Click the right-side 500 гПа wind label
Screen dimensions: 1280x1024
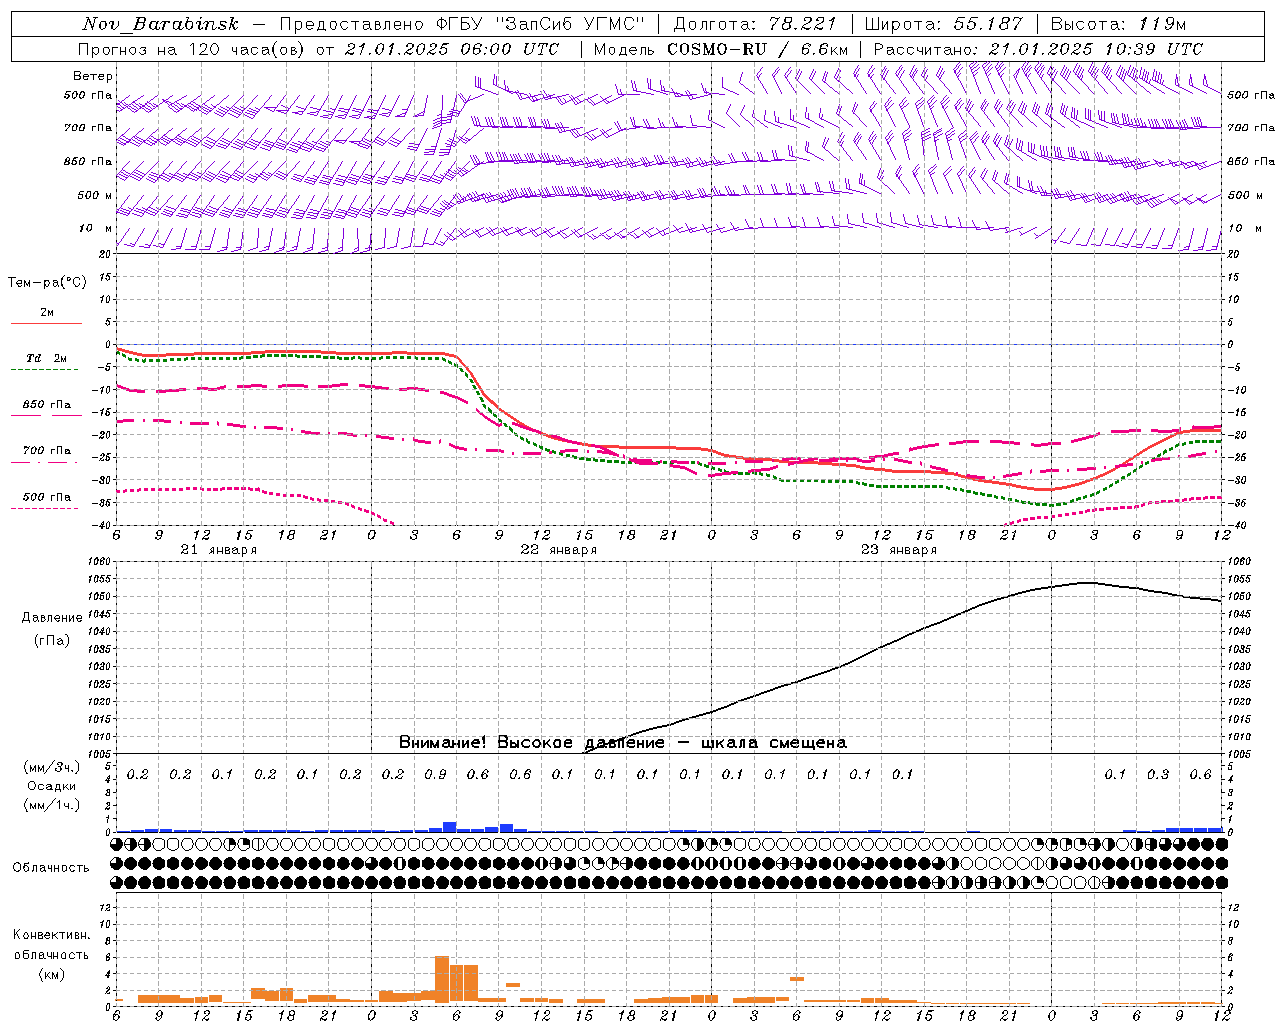coord(1251,95)
